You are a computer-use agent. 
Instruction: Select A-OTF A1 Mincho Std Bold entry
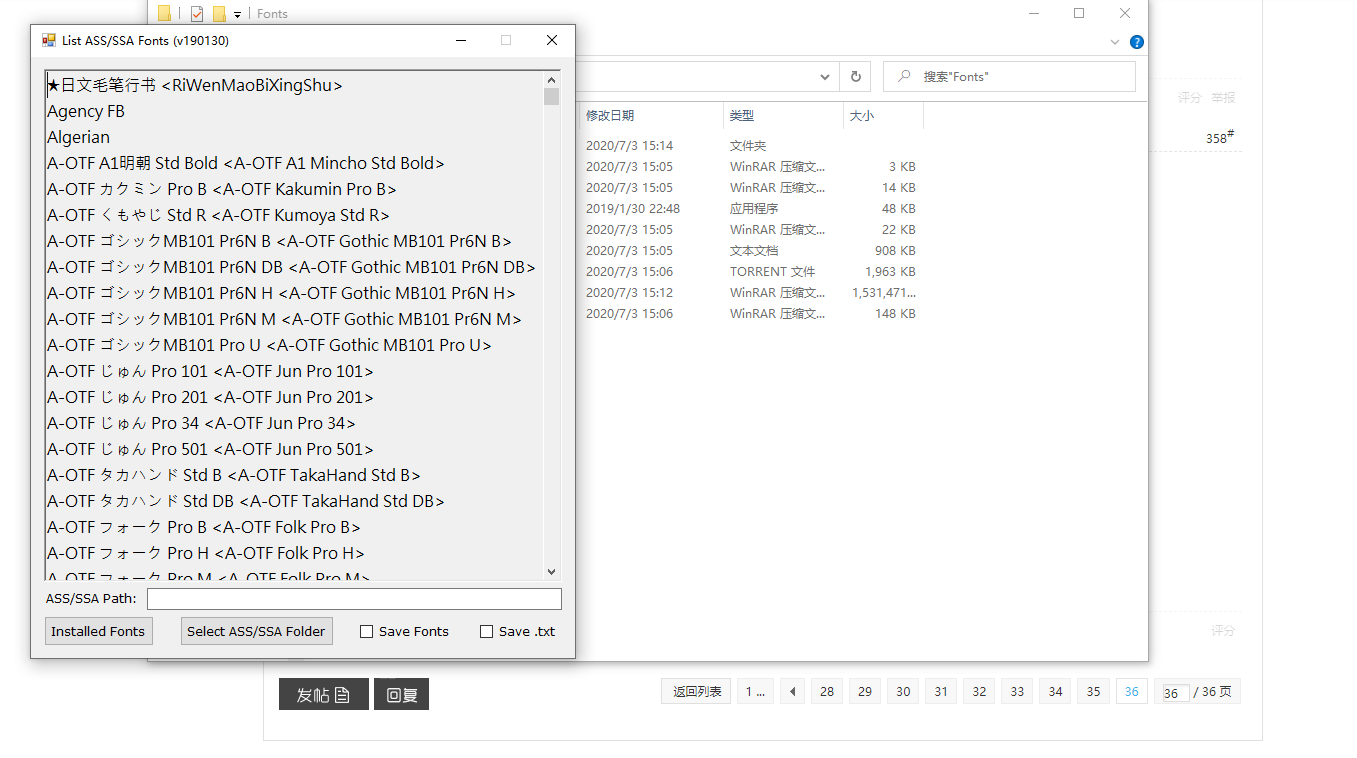(x=246, y=163)
